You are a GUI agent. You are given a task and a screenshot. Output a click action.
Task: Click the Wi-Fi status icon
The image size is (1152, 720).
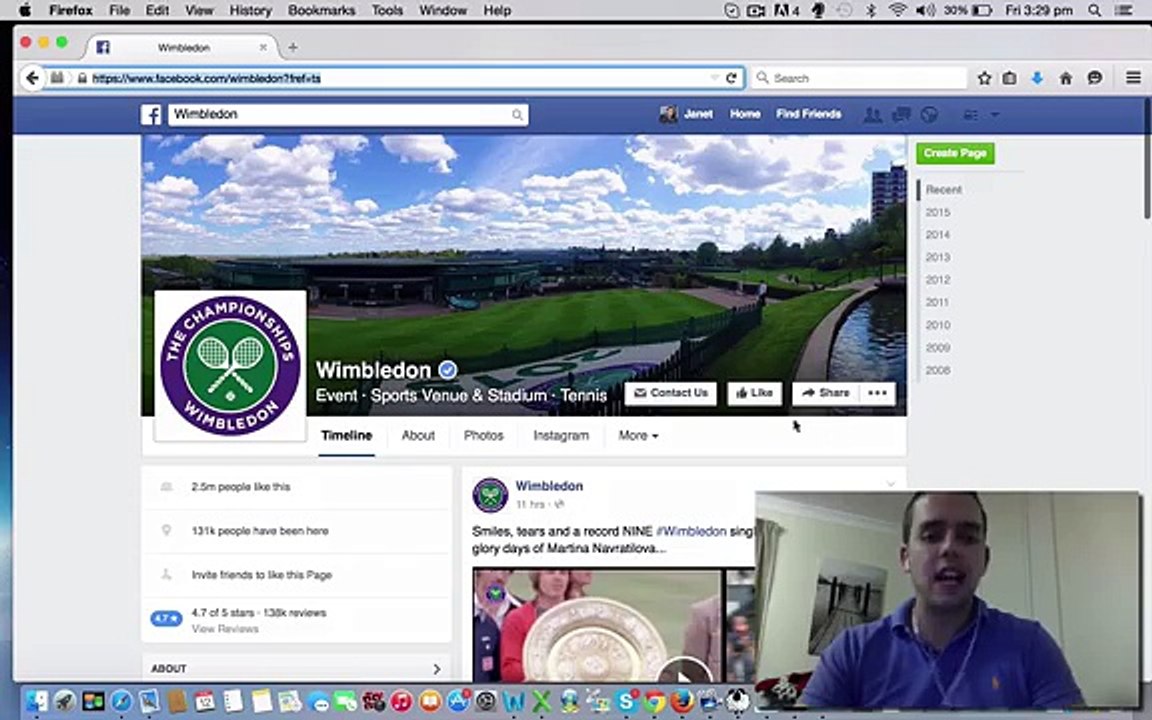point(897,10)
